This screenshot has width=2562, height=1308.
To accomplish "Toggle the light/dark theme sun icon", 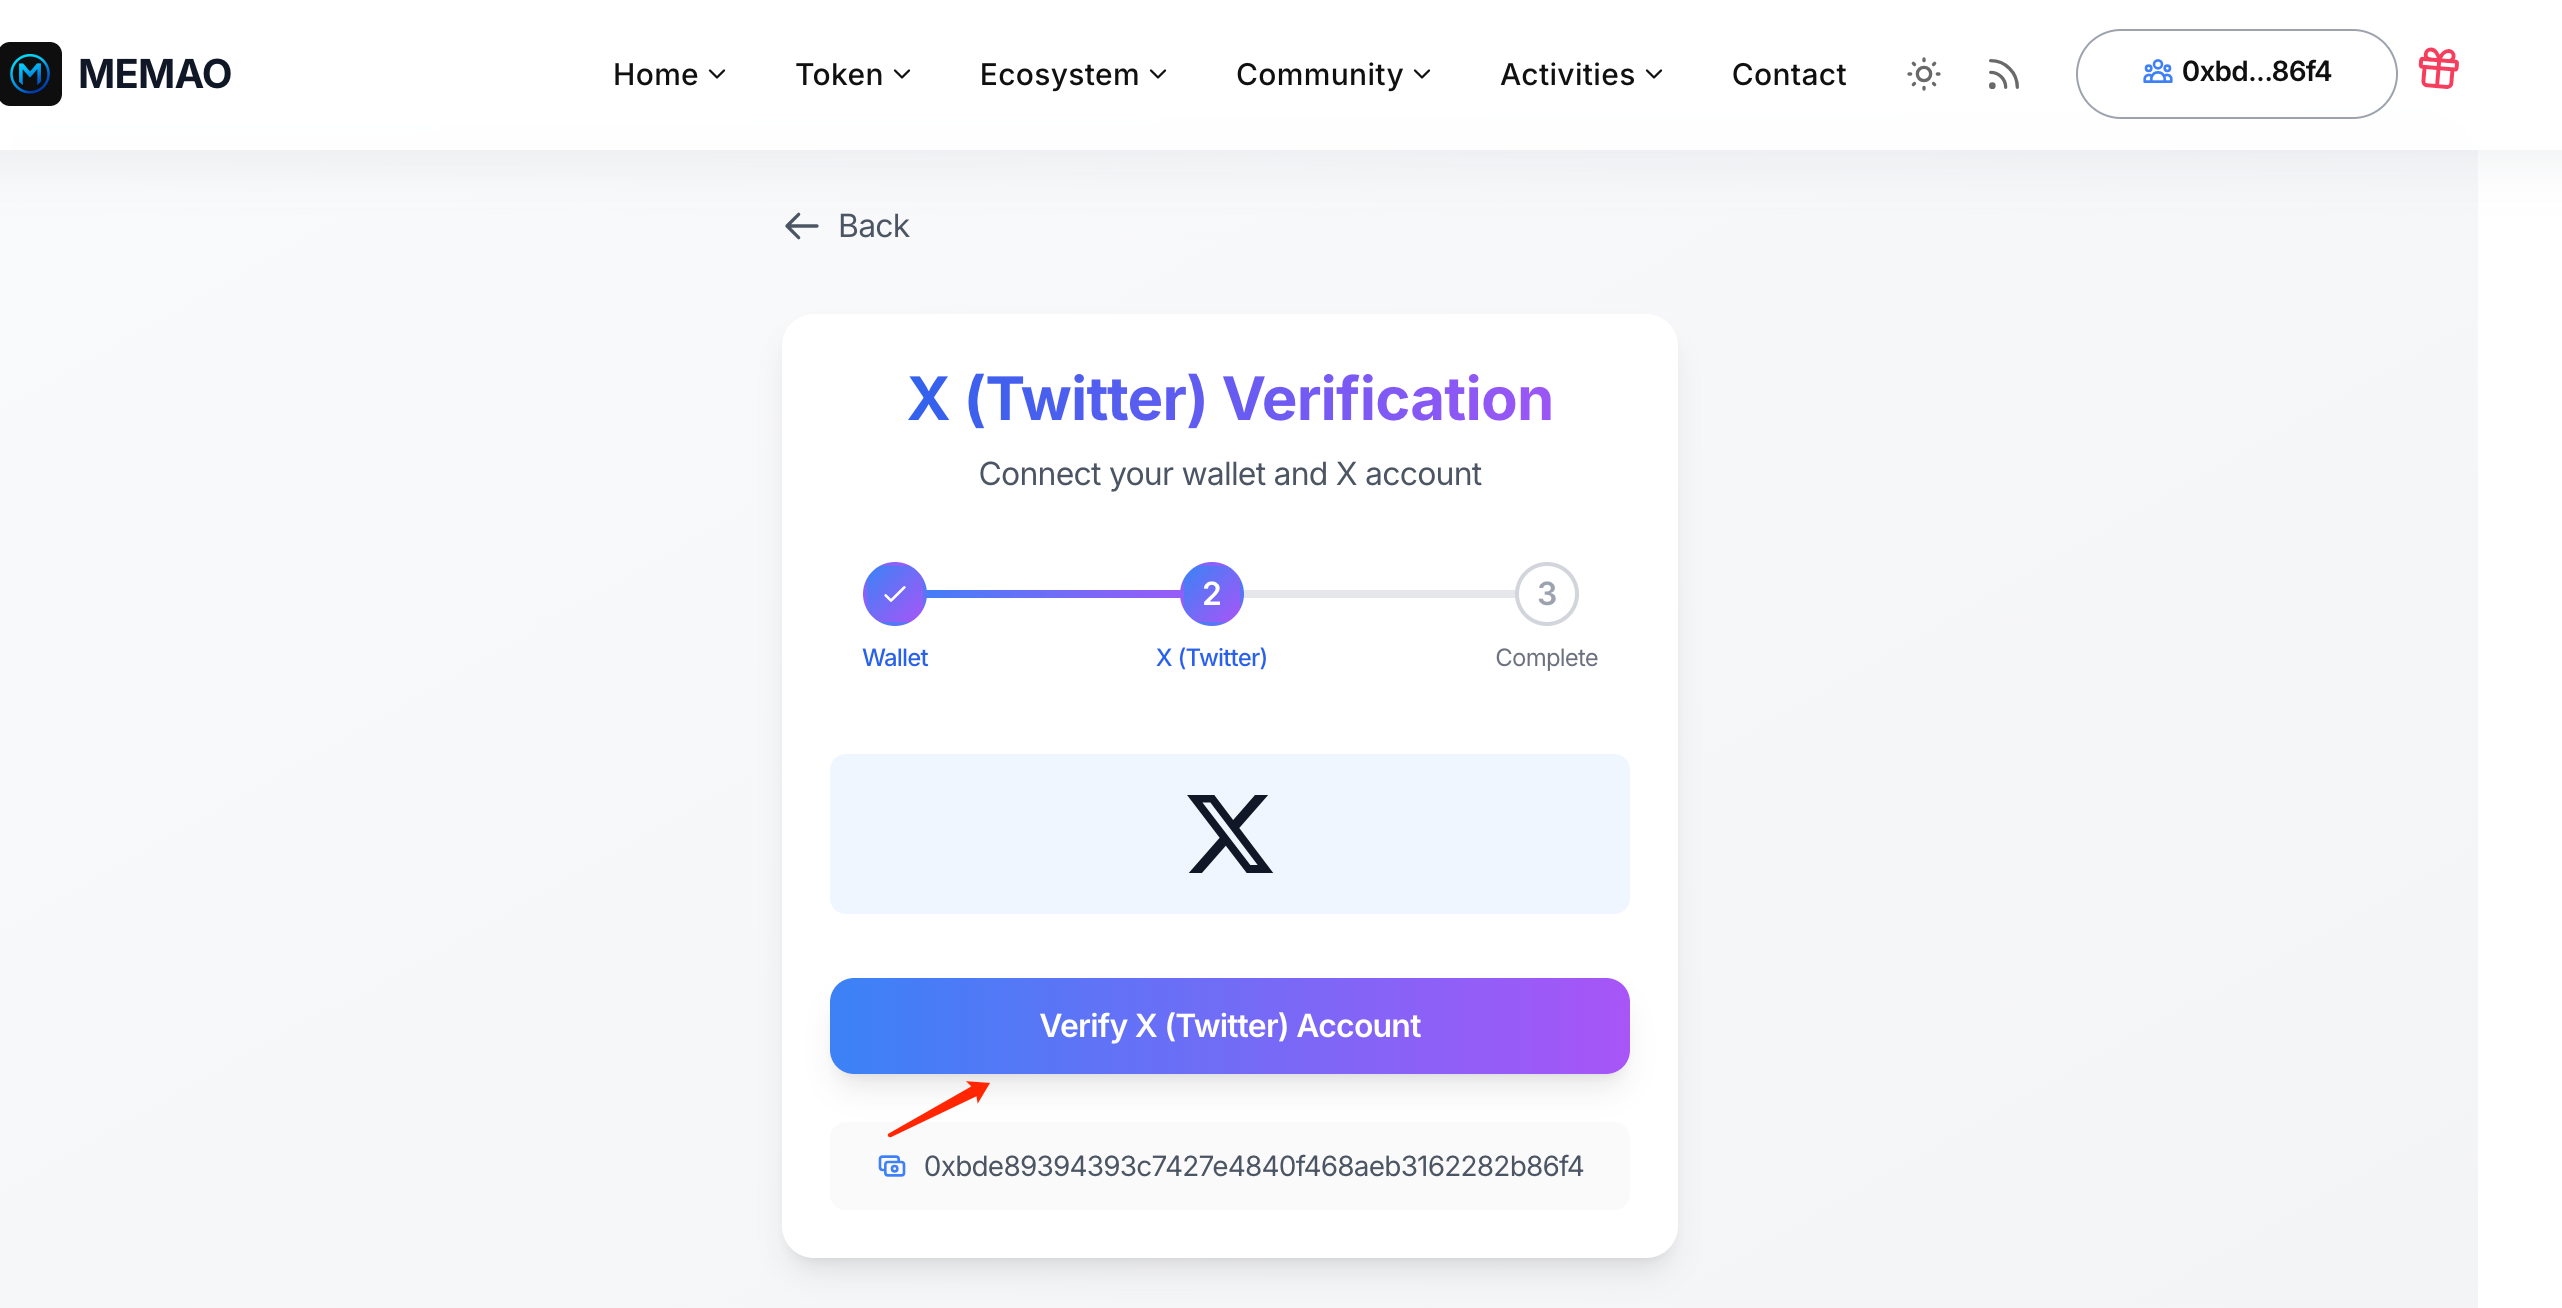I will coord(1923,74).
